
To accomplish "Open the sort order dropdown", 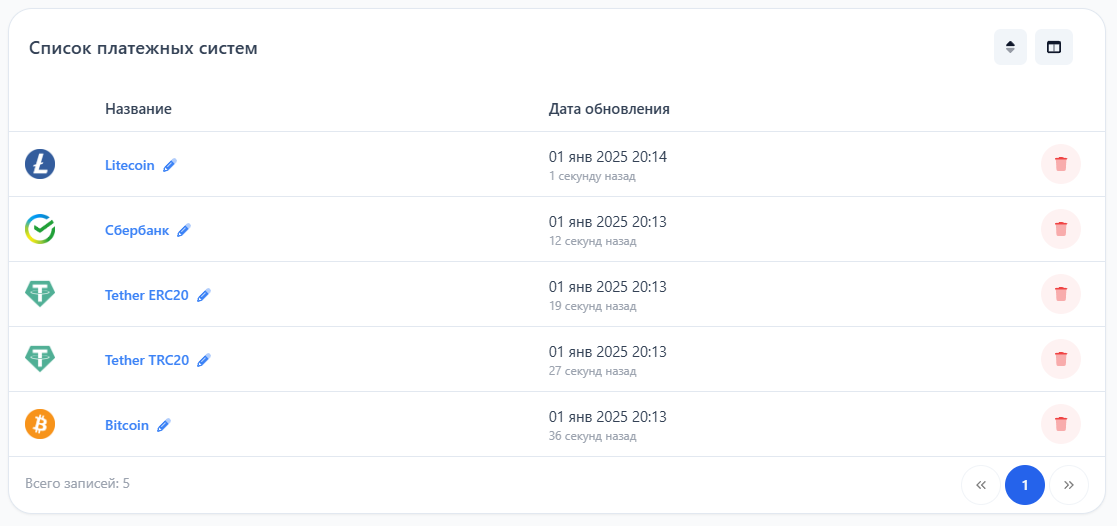I will click(x=1010, y=47).
